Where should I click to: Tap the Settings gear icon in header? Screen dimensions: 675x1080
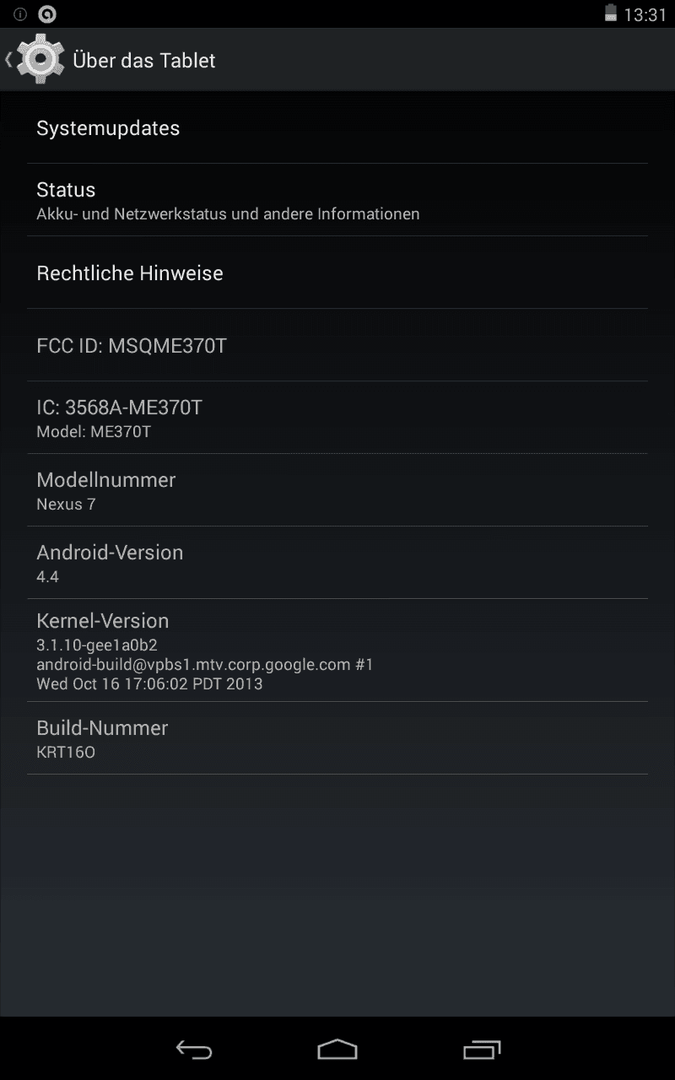tap(41, 59)
